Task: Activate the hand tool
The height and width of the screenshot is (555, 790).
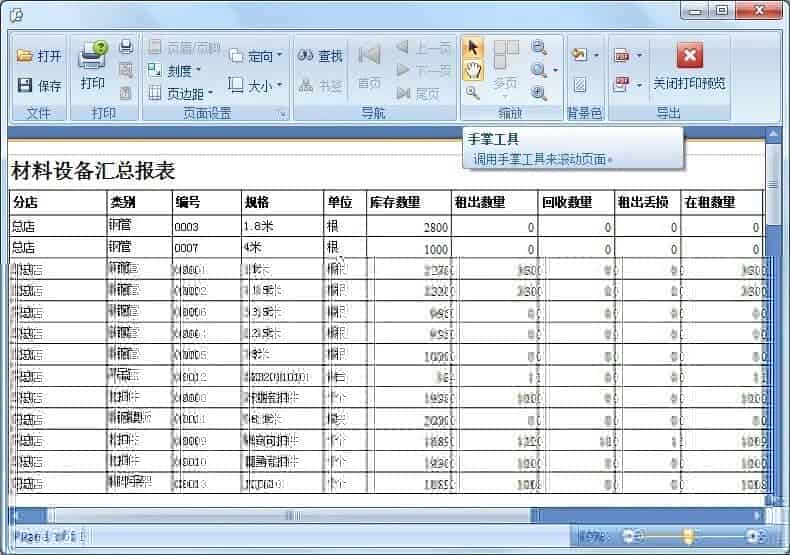Action: (x=473, y=71)
